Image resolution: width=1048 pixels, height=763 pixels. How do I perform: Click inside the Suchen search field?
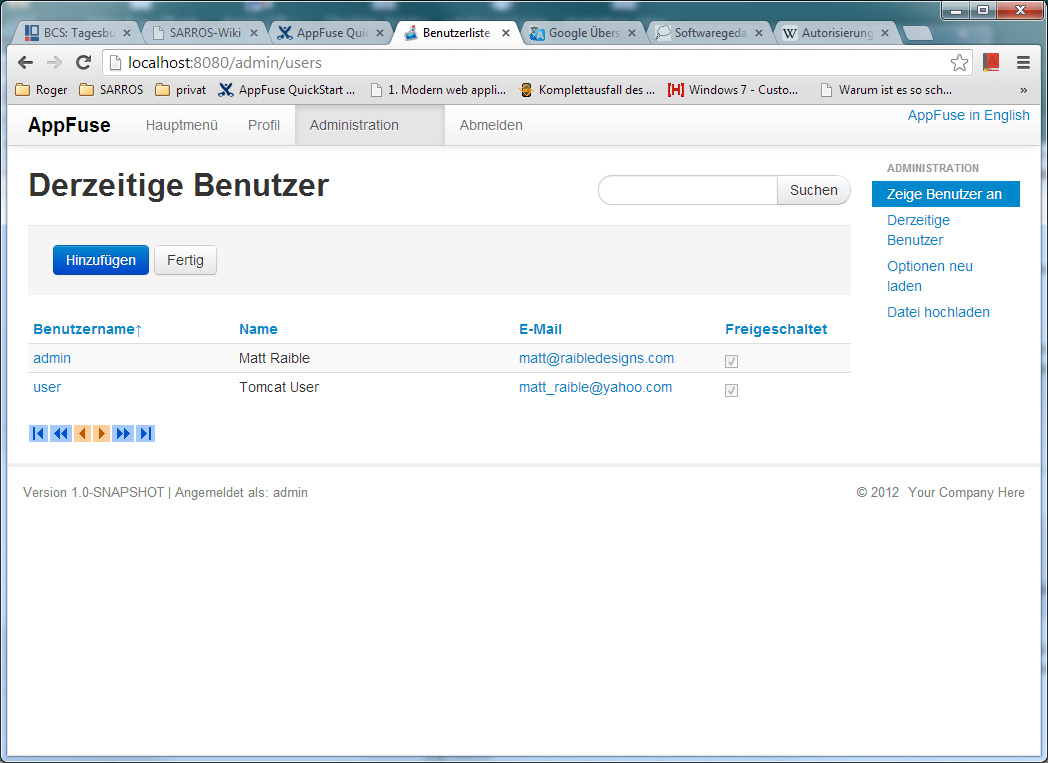click(x=687, y=190)
